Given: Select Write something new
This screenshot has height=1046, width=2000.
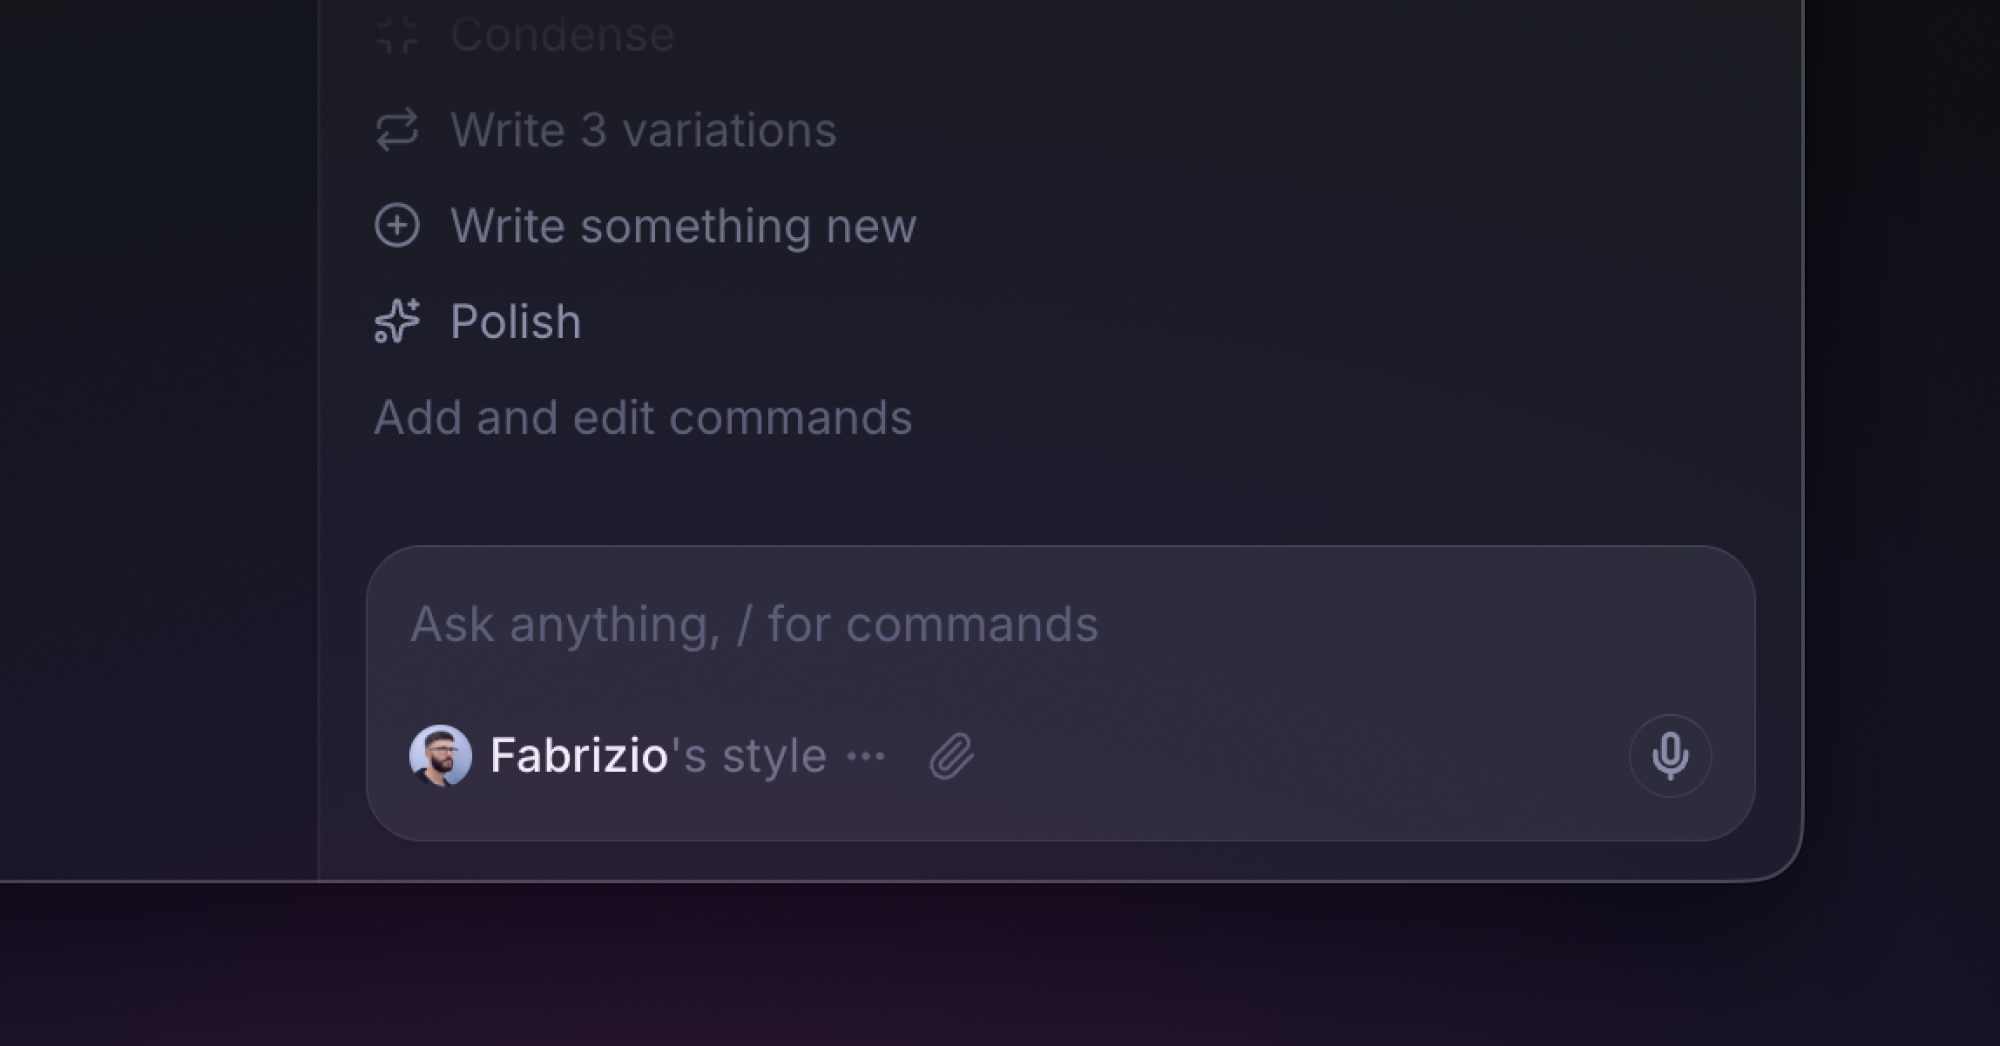Looking at the screenshot, I should [x=682, y=226].
